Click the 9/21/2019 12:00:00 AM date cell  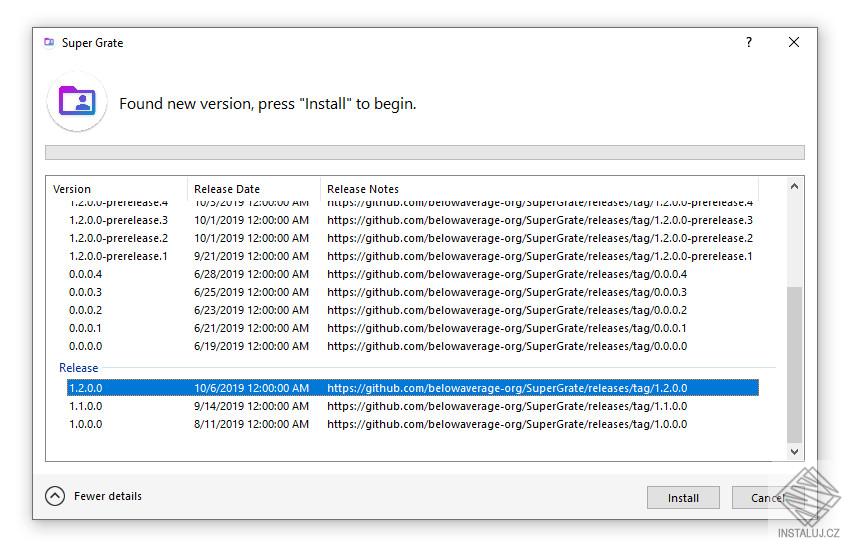click(x=251, y=256)
